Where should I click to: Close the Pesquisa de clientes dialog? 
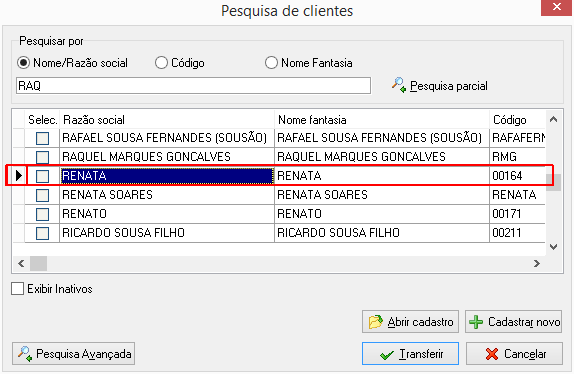(556, 7)
